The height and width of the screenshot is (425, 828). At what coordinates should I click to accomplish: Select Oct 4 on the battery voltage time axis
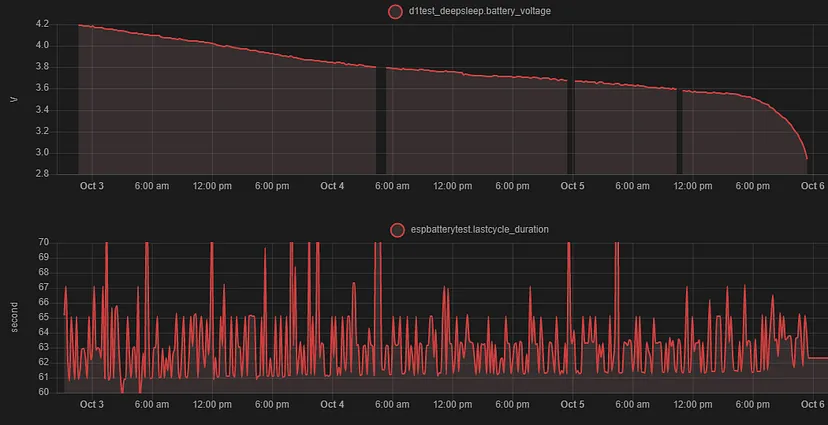[332, 186]
